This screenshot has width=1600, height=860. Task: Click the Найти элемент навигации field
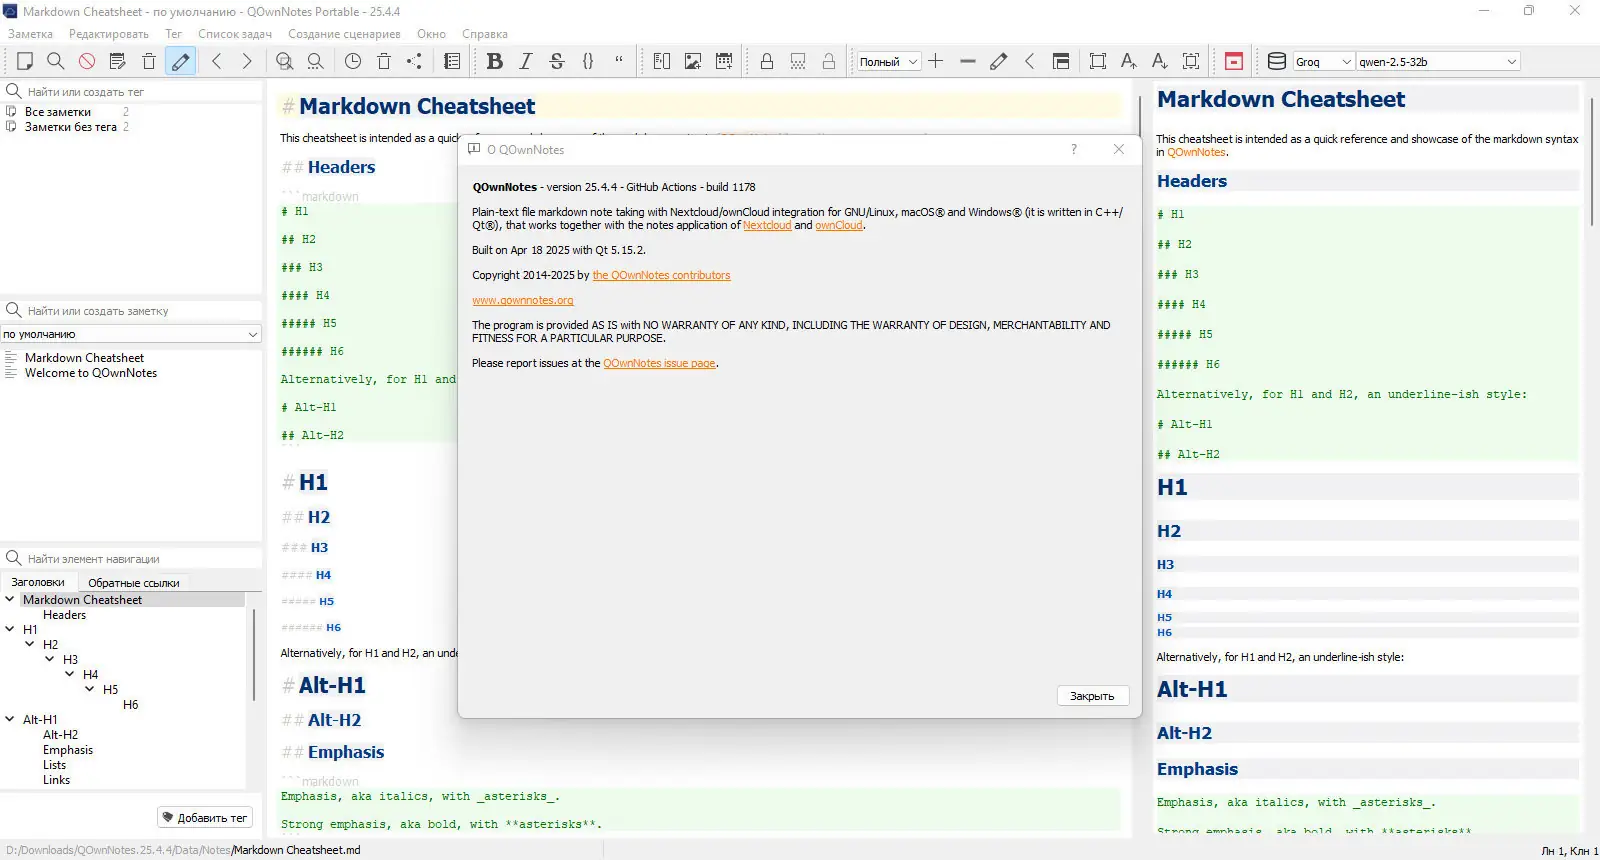point(131,559)
